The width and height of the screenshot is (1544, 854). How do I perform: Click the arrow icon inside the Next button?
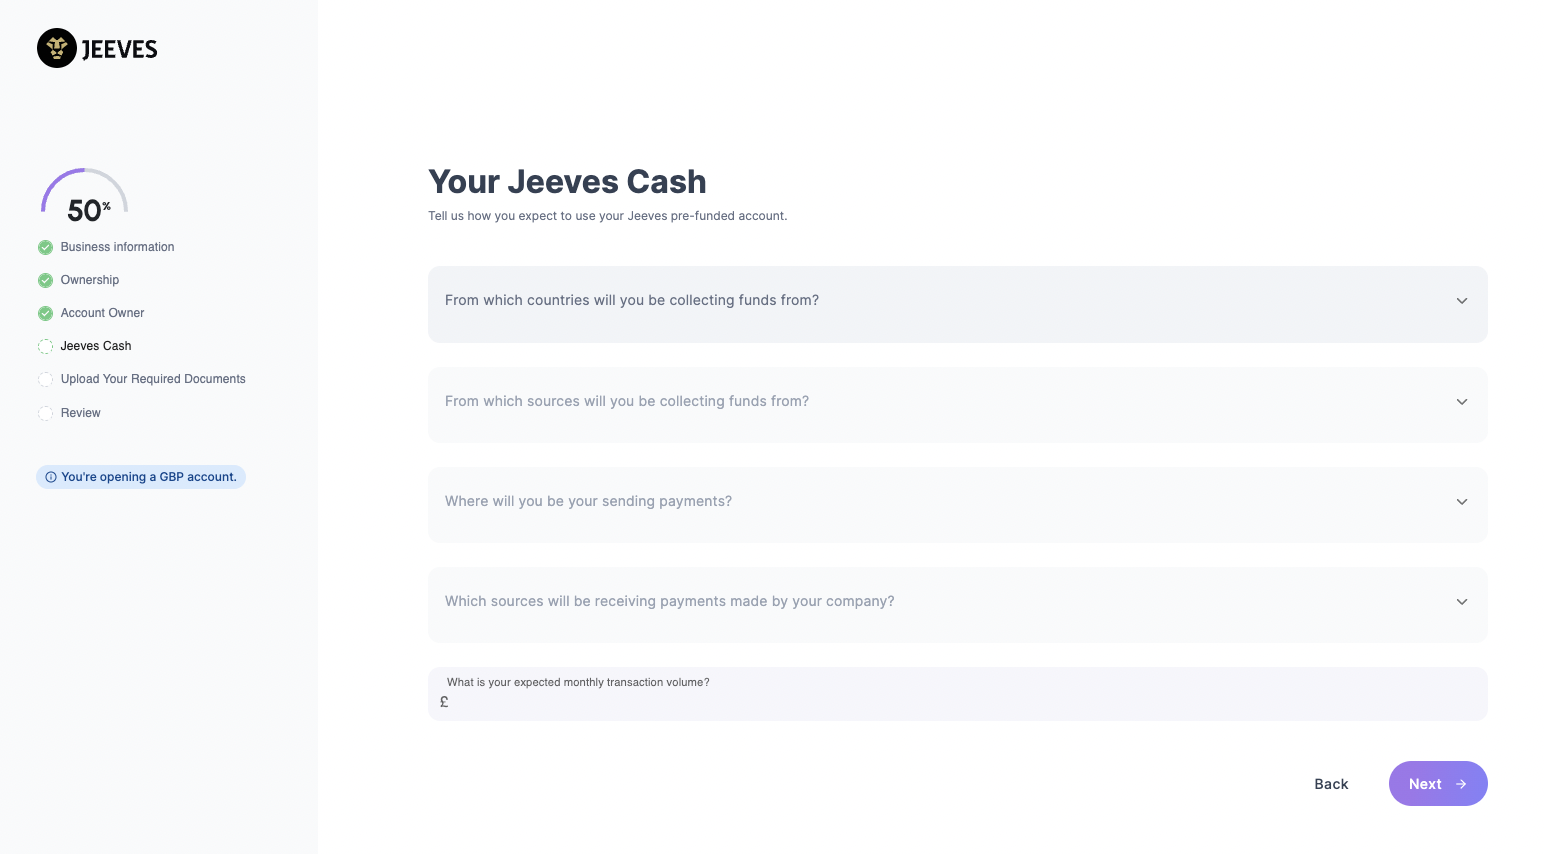[x=1461, y=784]
